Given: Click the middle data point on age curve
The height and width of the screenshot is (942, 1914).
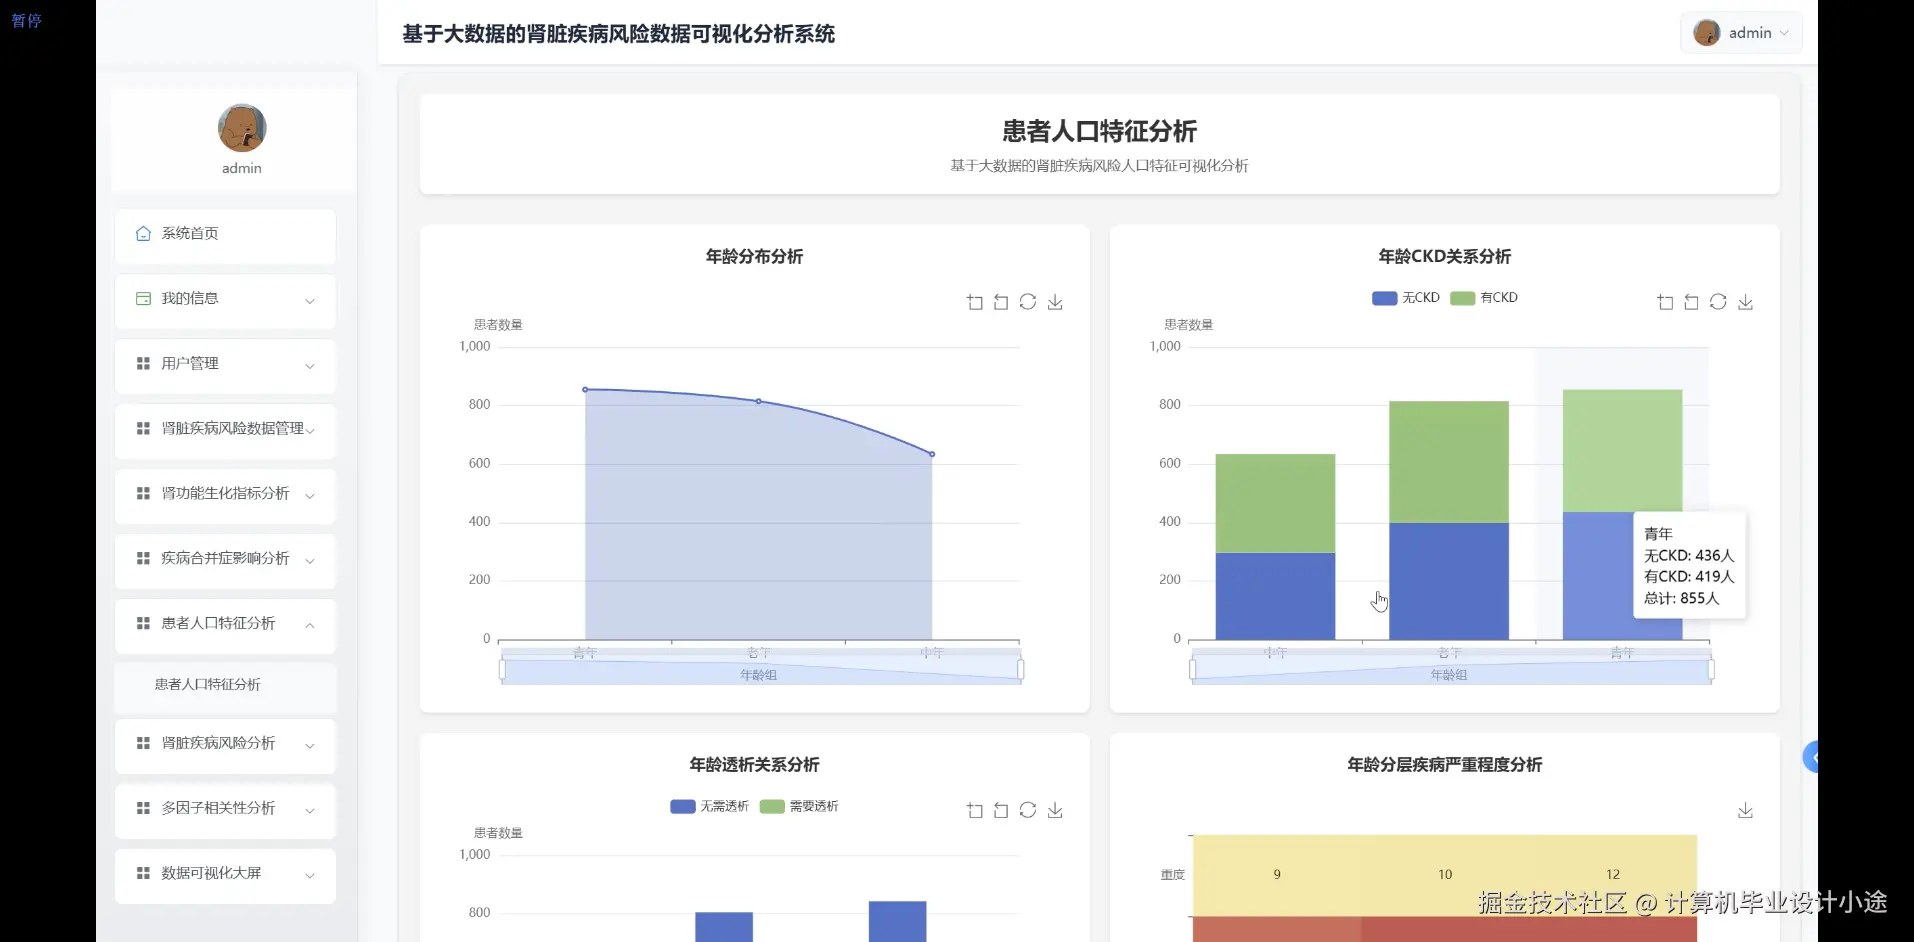Looking at the screenshot, I should [x=758, y=401].
